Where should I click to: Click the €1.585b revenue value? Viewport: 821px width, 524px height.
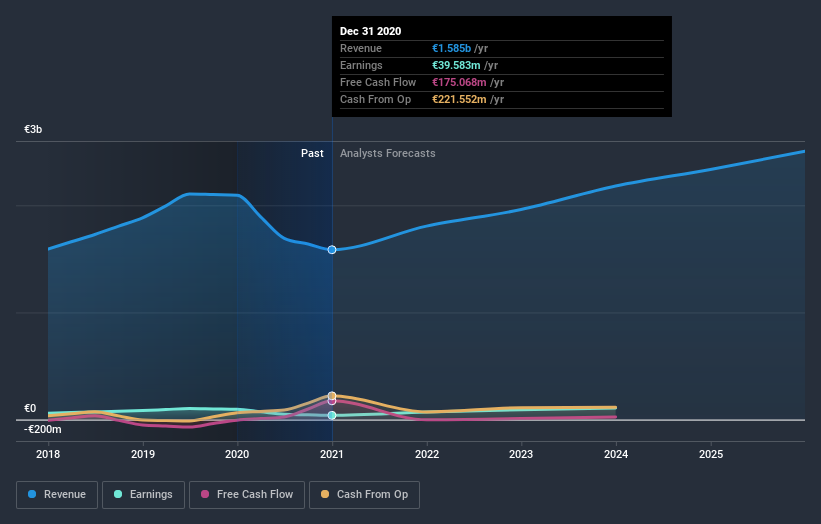point(451,48)
